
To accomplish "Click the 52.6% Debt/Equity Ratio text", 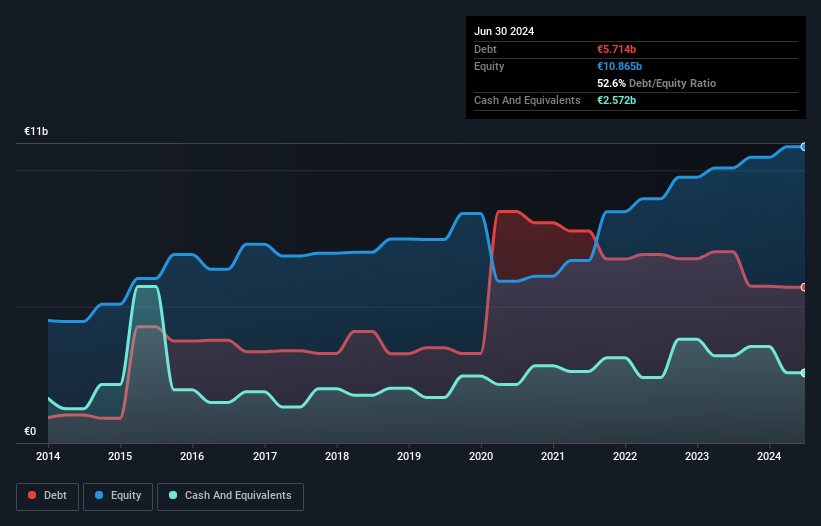I will click(x=657, y=83).
